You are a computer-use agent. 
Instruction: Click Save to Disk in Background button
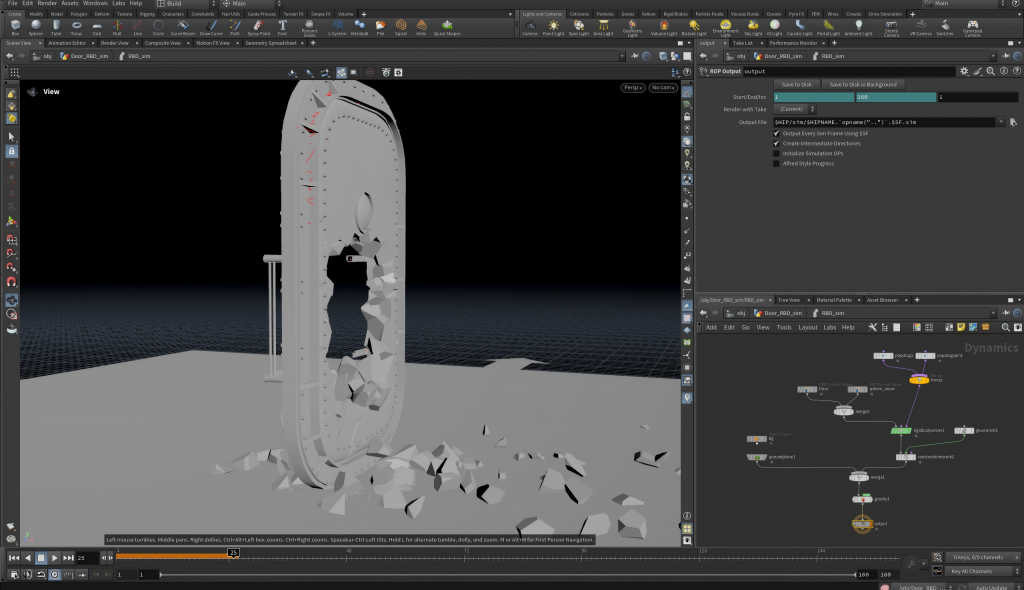pos(863,84)
